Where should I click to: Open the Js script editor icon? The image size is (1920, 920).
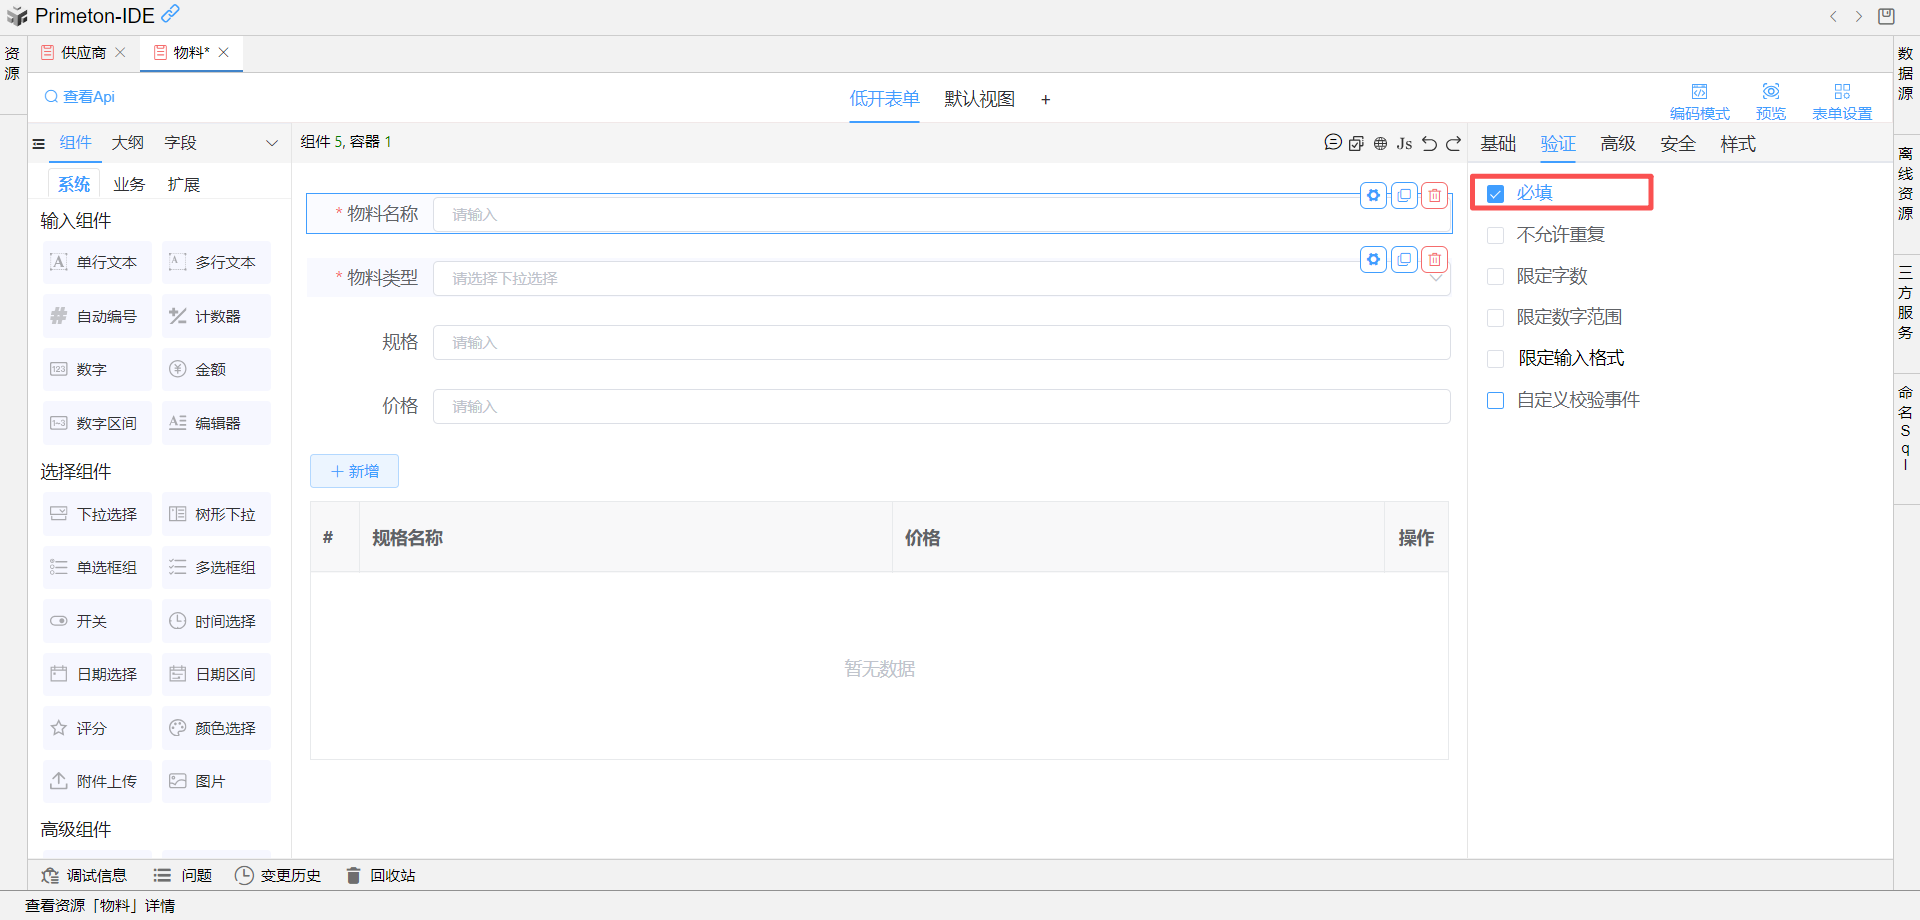[x=1404, y=143]
